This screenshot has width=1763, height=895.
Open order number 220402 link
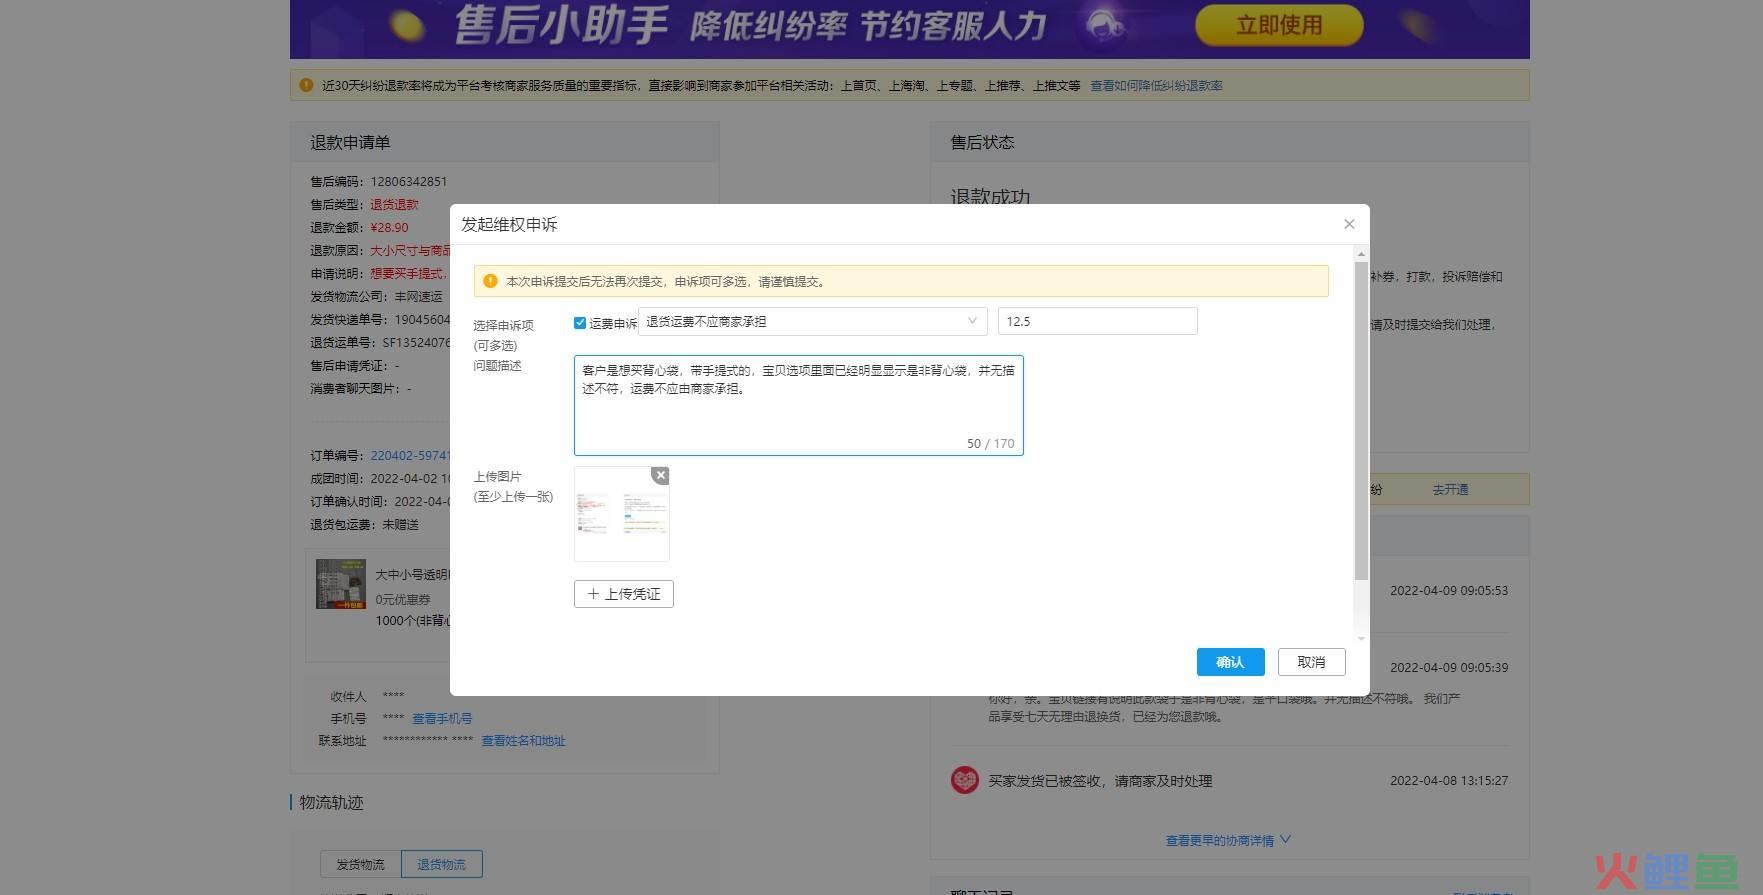pos(410,455)
